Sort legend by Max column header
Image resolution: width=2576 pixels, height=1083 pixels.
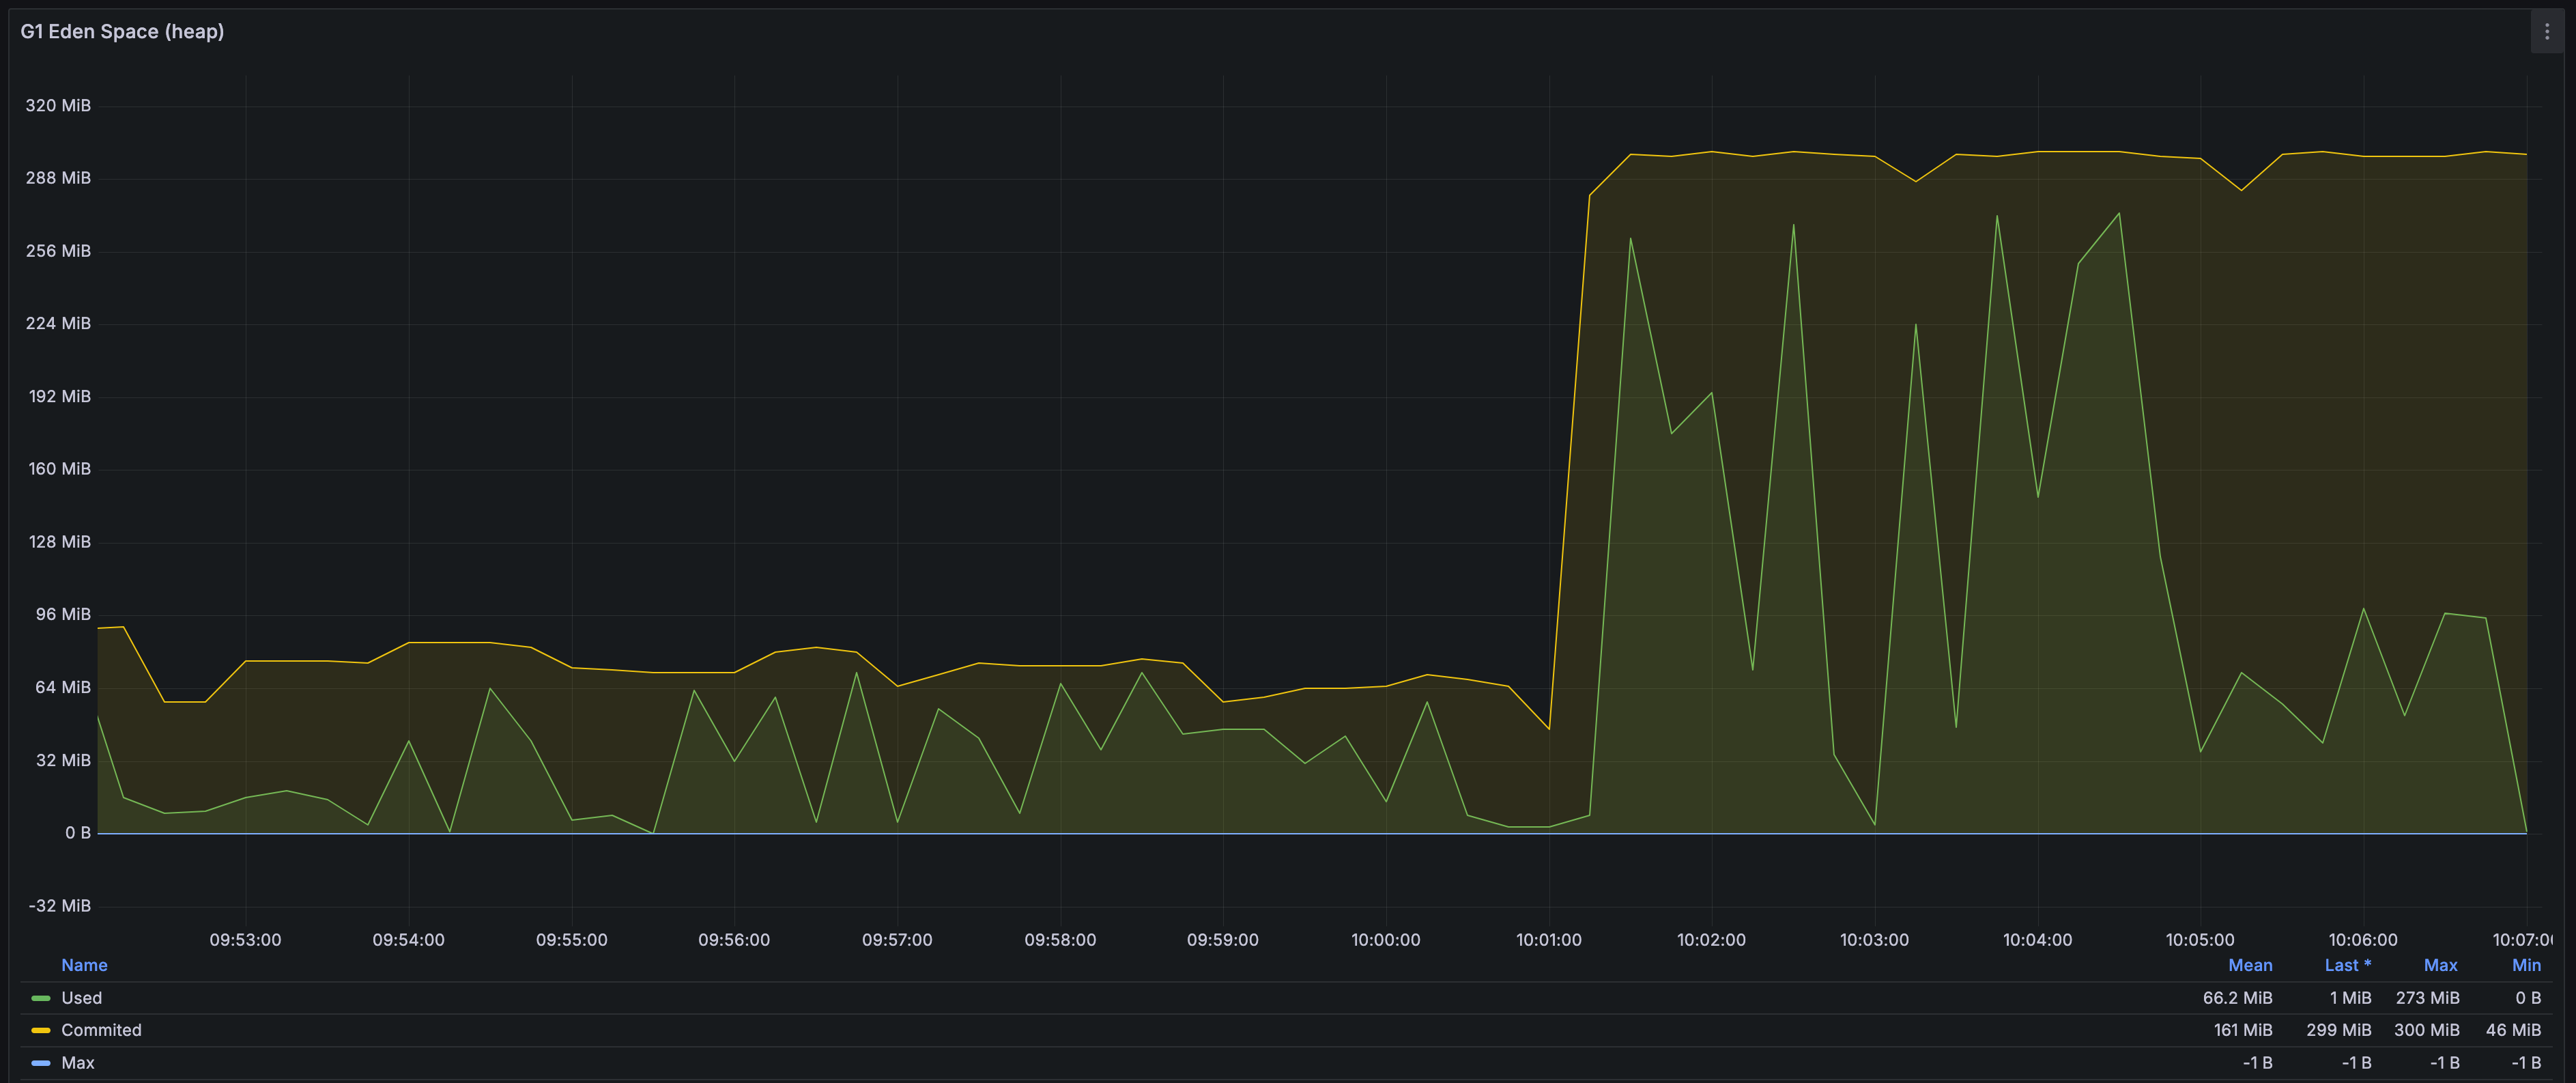point(2440,965)
